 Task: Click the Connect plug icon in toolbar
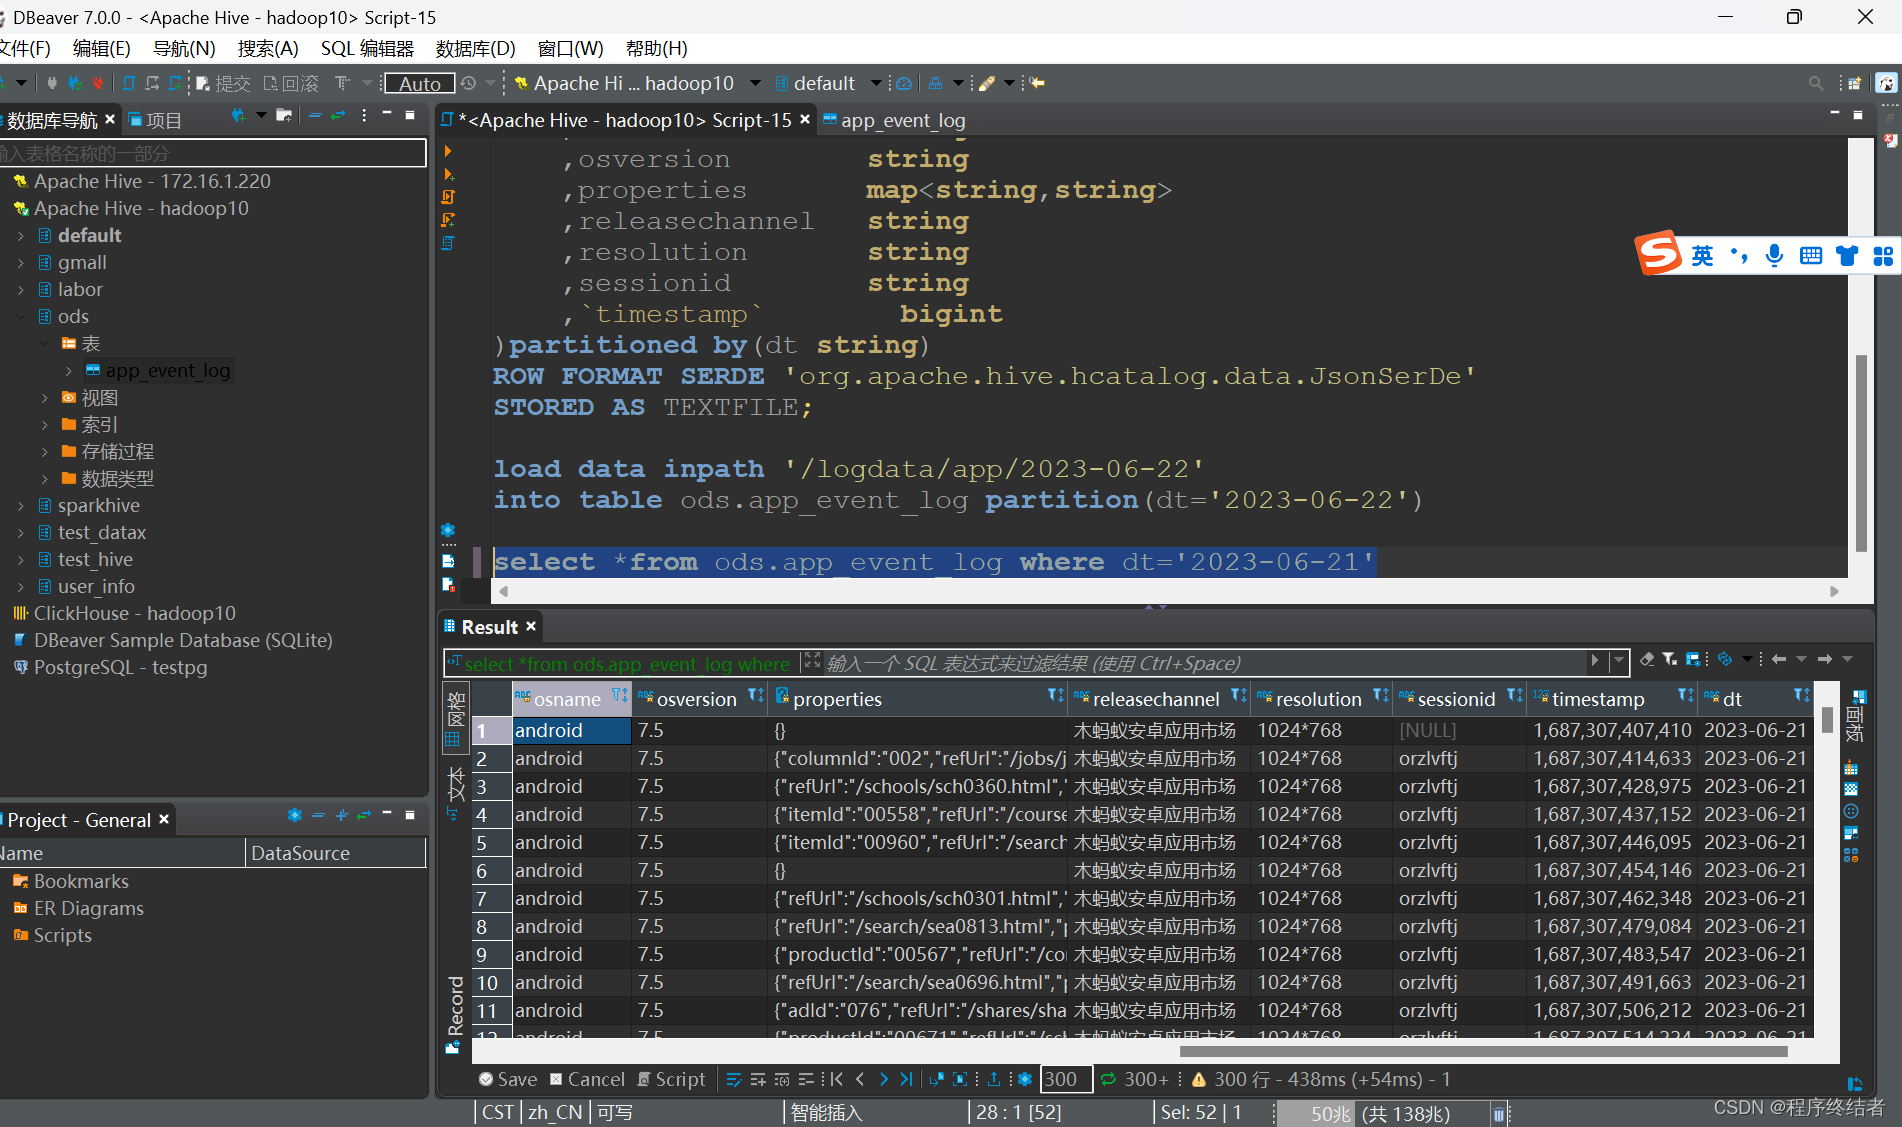tap(52, 83)
